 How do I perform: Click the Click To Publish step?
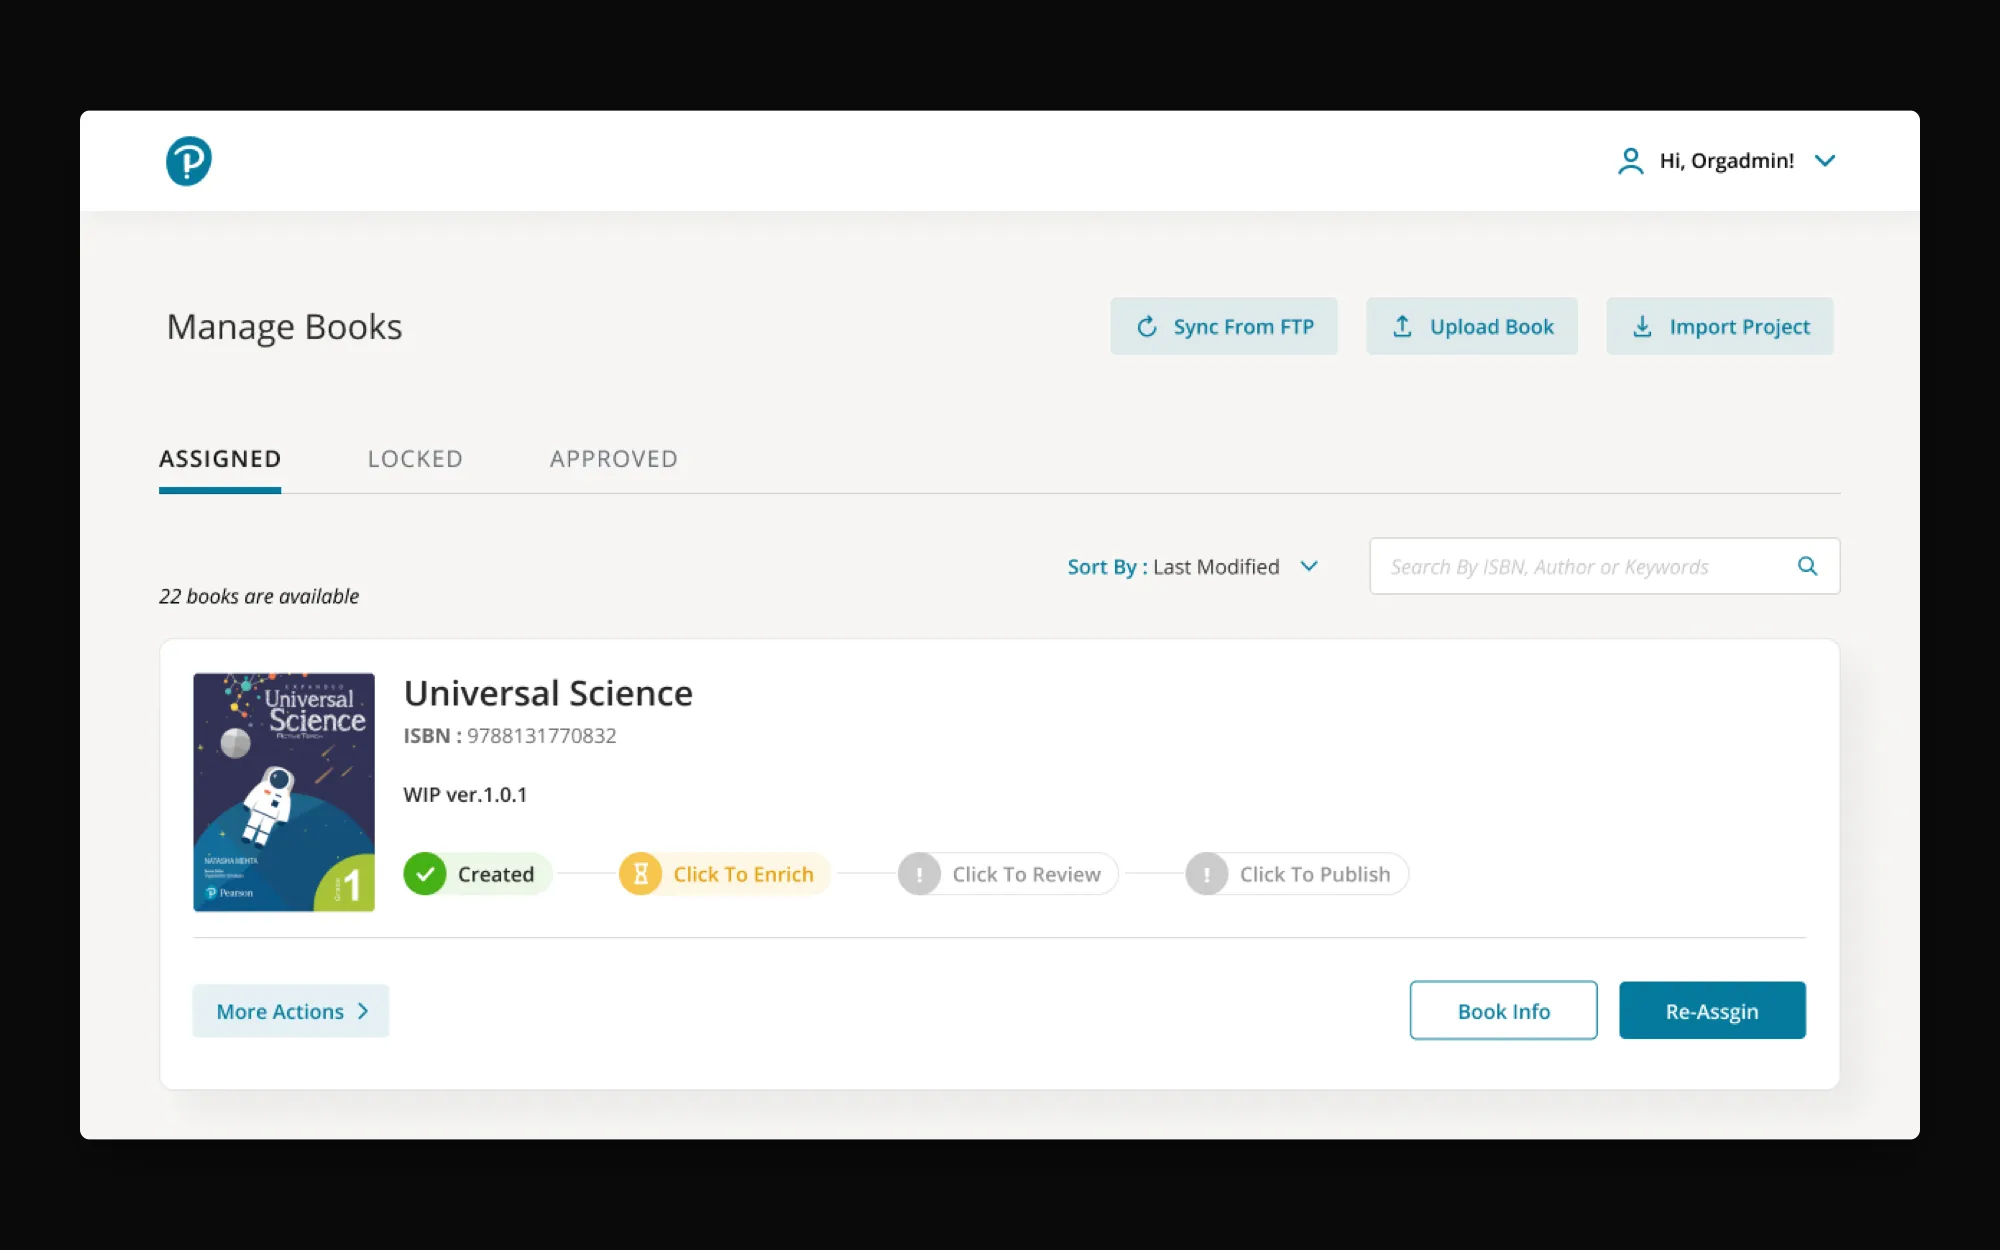pos(1297,874)
